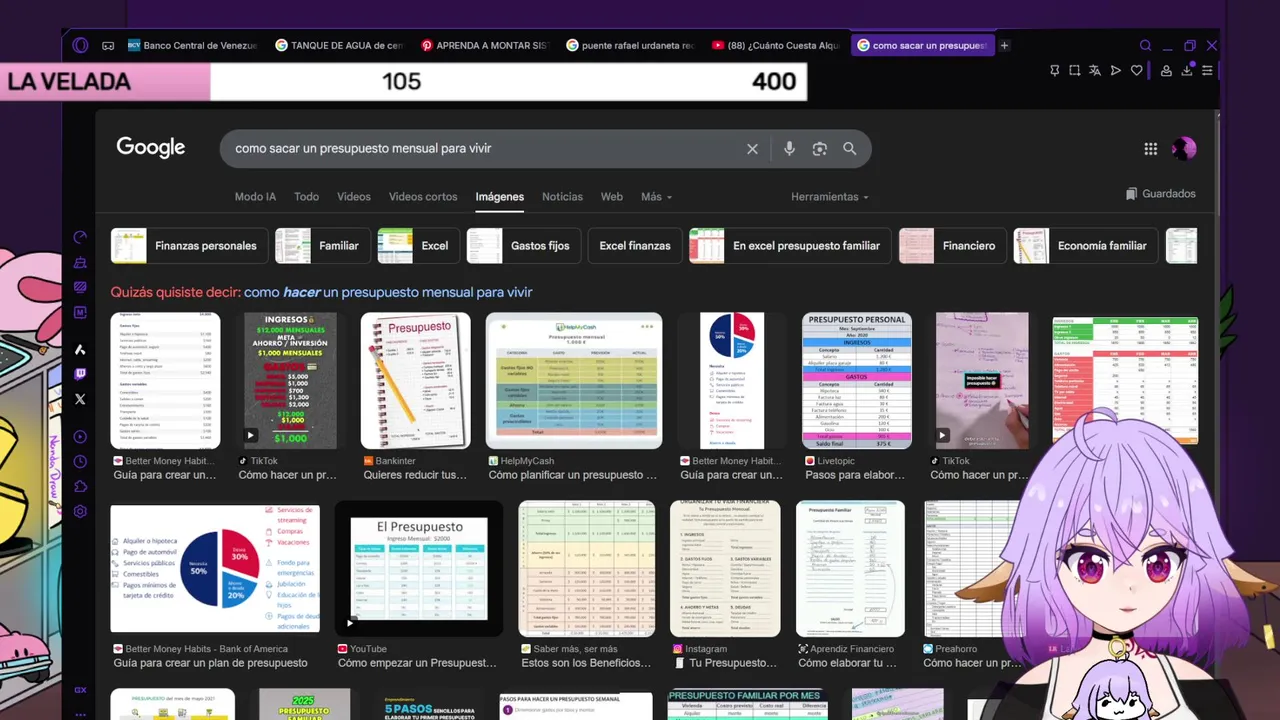
Task: Open the browser profile icon
Action: (1166, 70)
